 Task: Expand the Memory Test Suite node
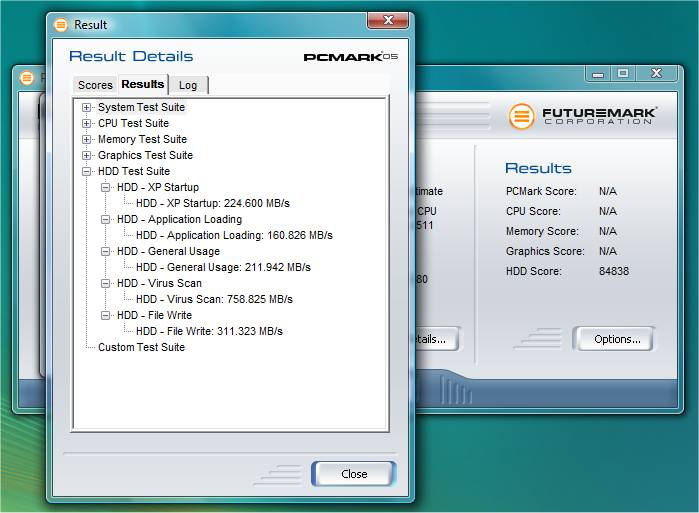(86, 140)
